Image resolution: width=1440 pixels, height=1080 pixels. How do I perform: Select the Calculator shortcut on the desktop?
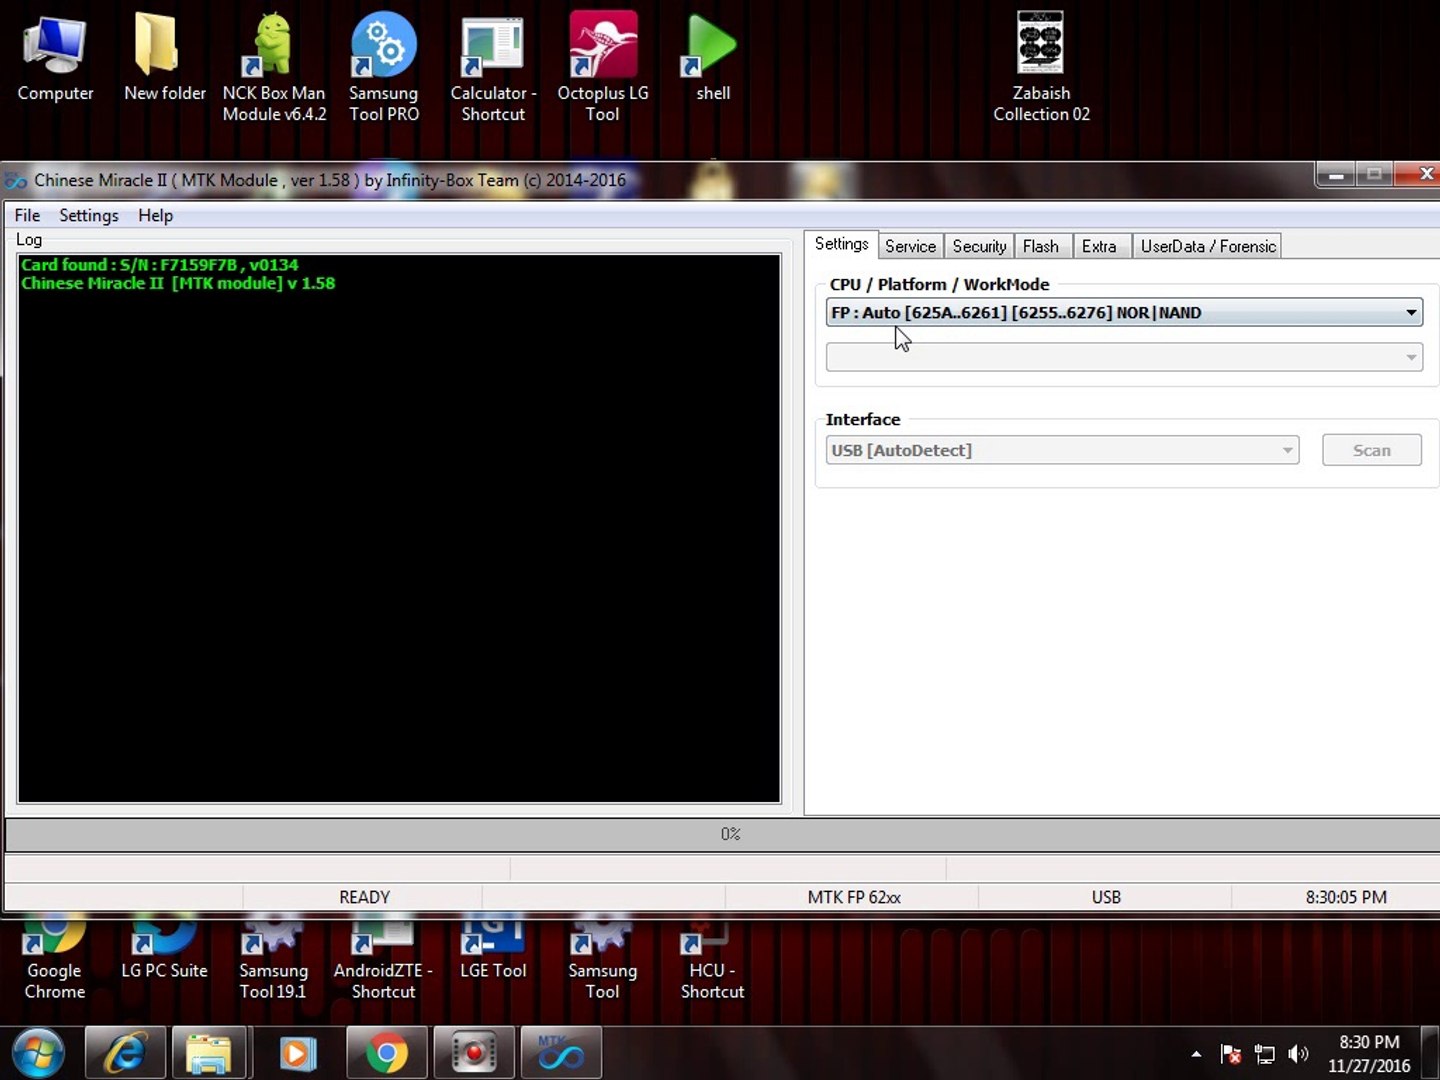point(493,68)
